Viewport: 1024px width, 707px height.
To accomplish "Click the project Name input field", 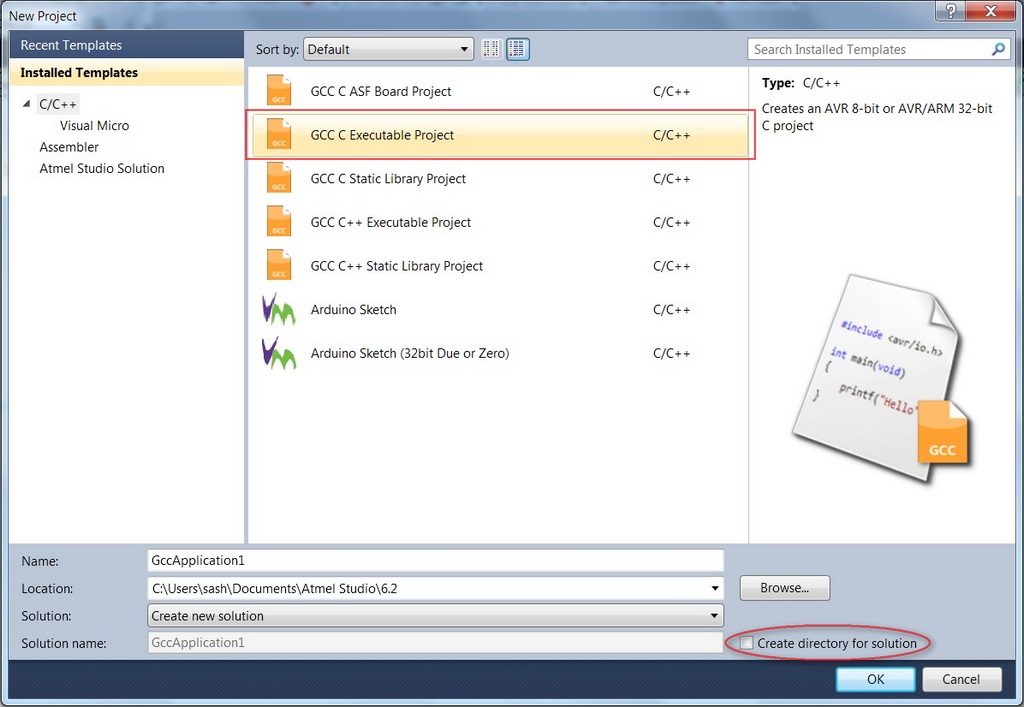I will tap(434, 561).
